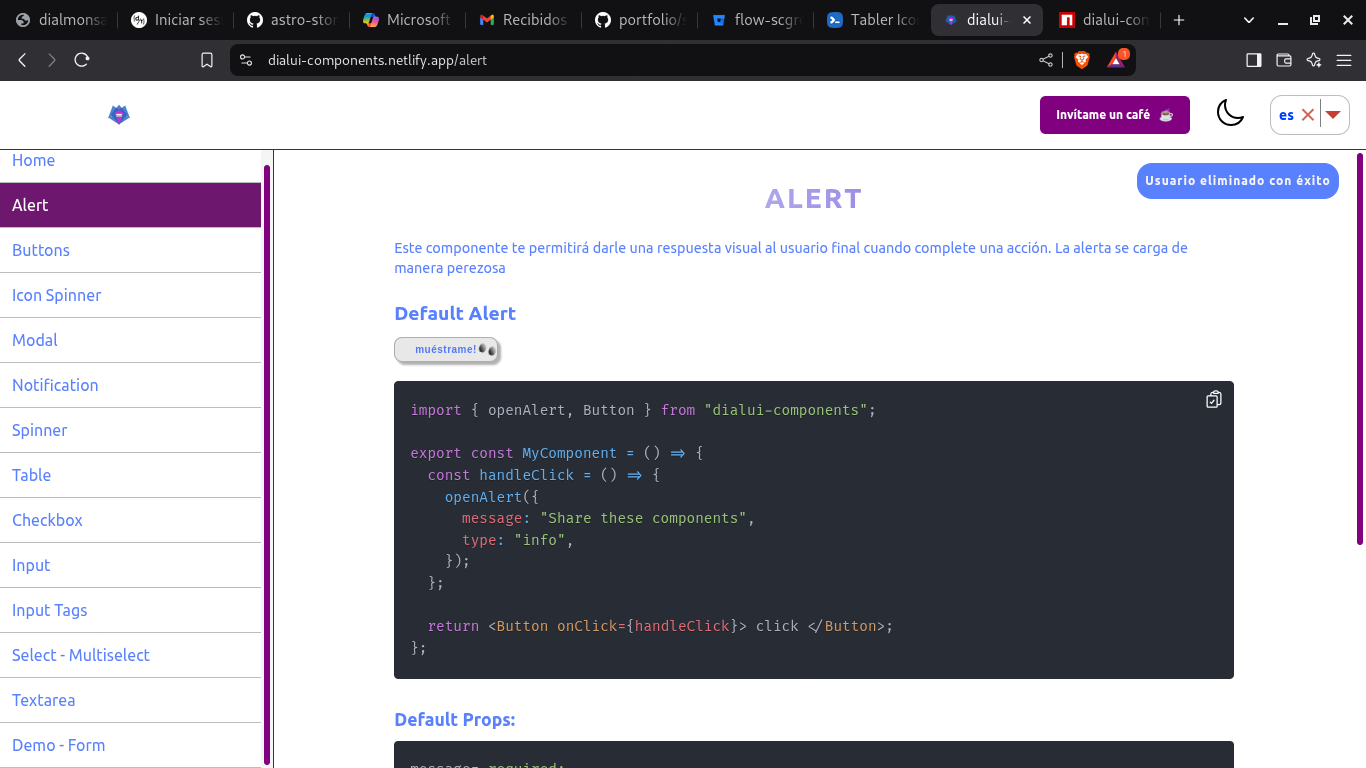Viewport: 1366px width, 768px height.
Task: Copy the code snippet with clipboard icon
Action: tap(1213, 400)
